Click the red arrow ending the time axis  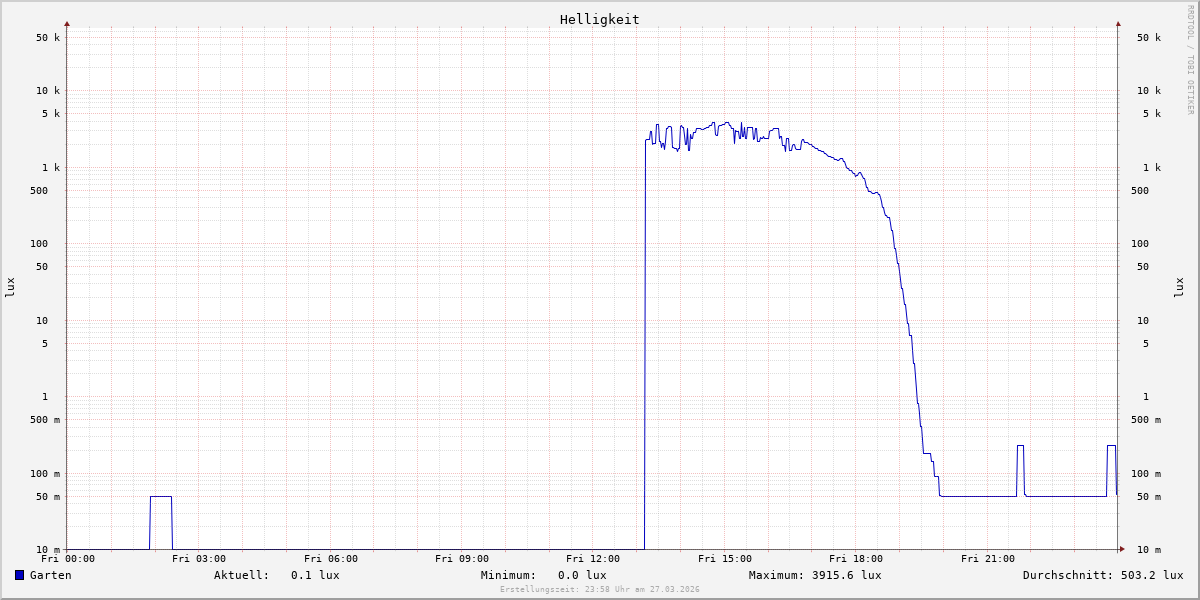click(x=1122, y=549)
